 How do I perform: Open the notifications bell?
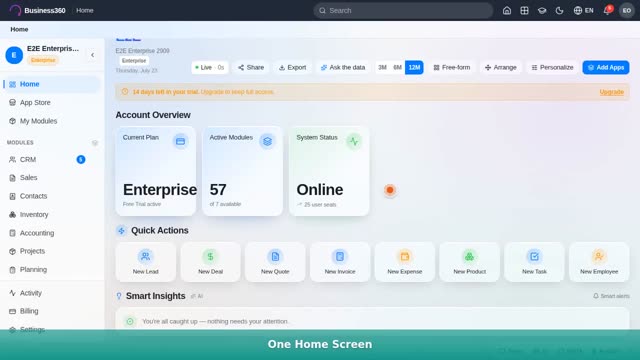607,11
